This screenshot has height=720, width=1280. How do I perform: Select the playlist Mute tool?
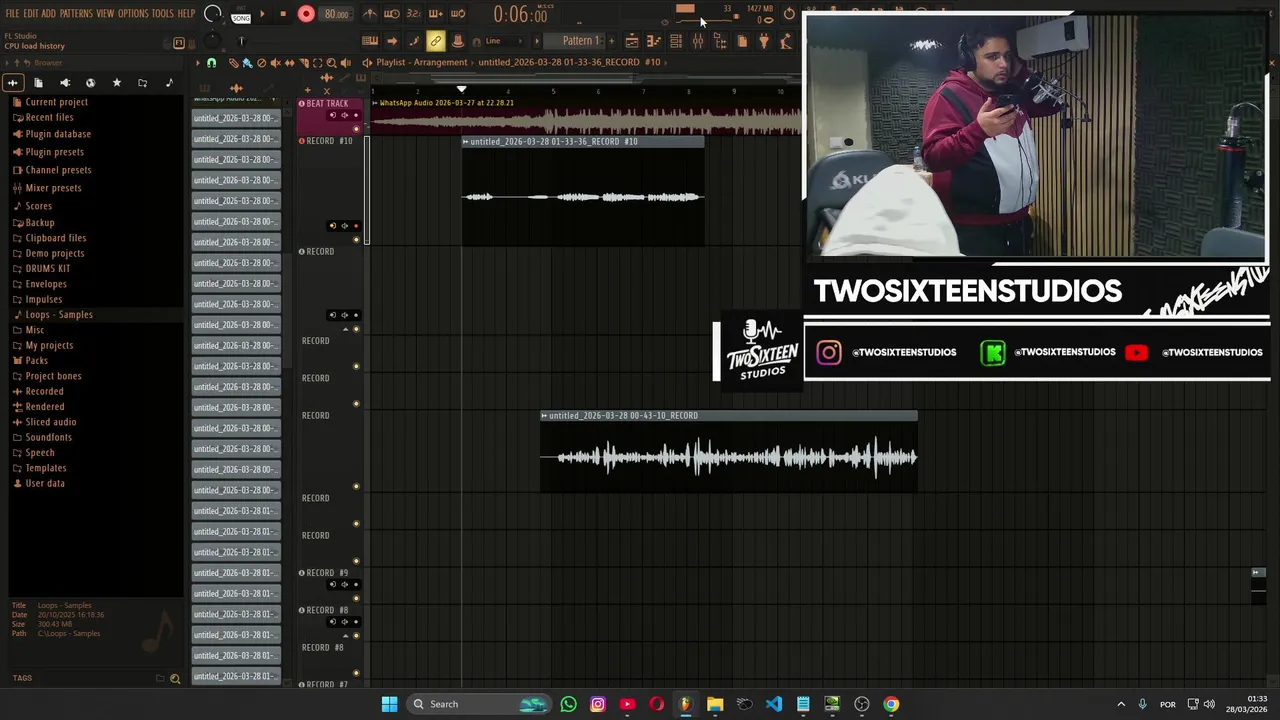[275, 63]
